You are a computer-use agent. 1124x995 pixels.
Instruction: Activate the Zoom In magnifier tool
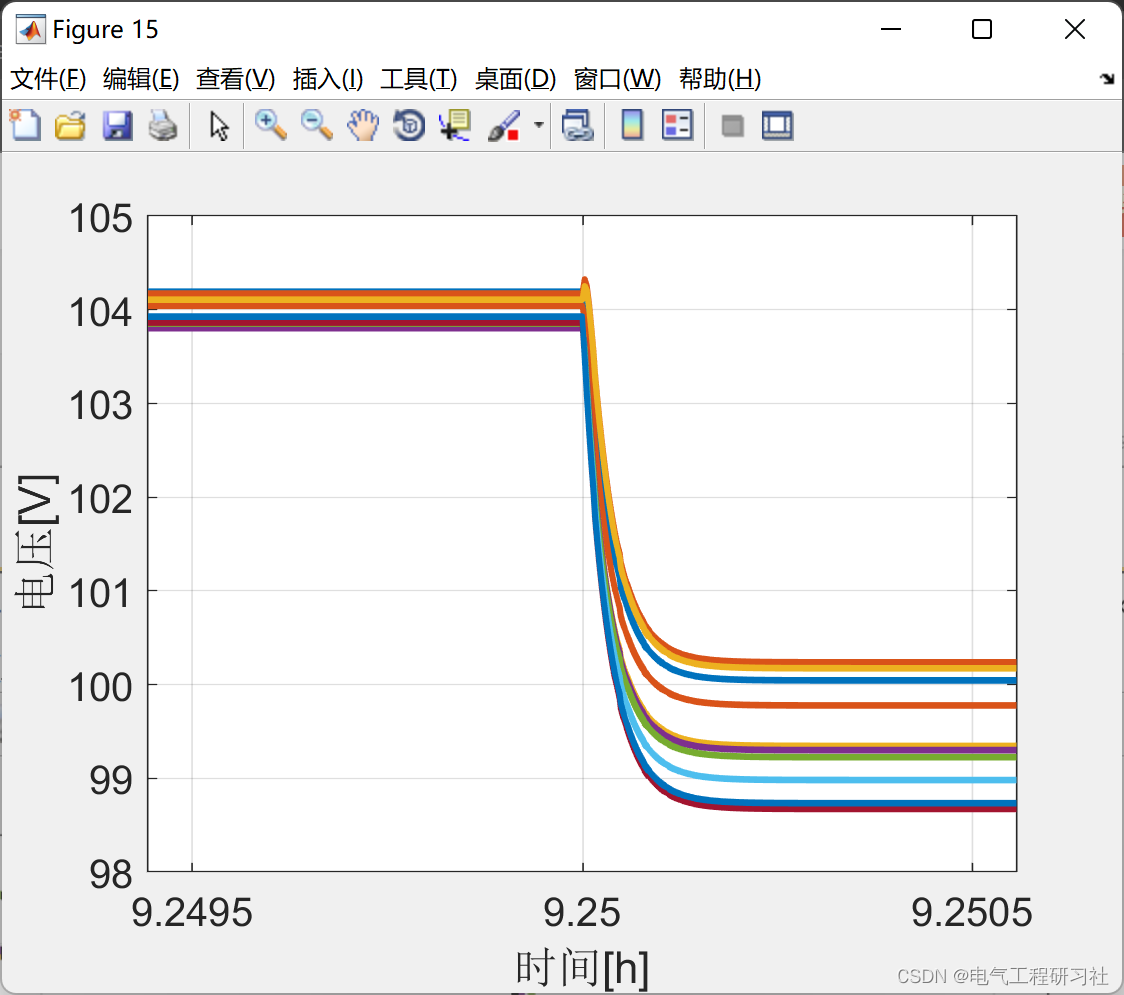tap(271, 125)
